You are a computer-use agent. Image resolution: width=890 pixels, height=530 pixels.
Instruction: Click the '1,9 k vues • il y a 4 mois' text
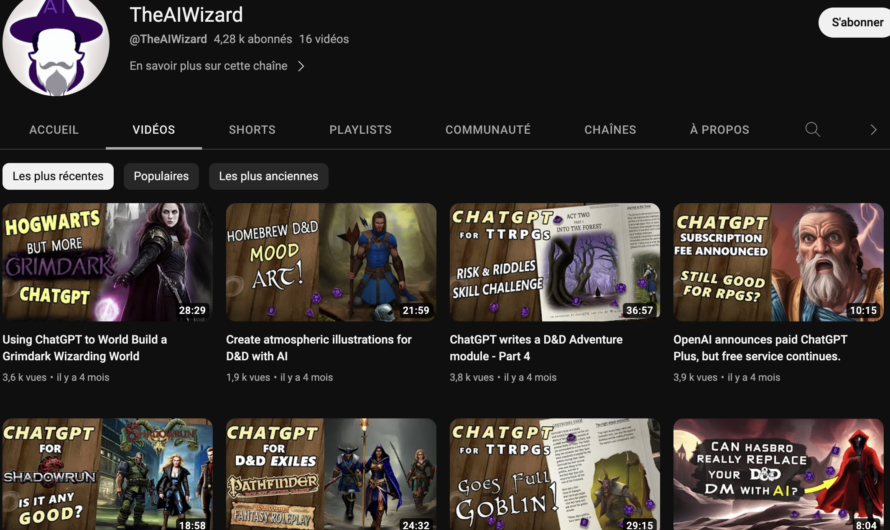click(x=279, y=377)
